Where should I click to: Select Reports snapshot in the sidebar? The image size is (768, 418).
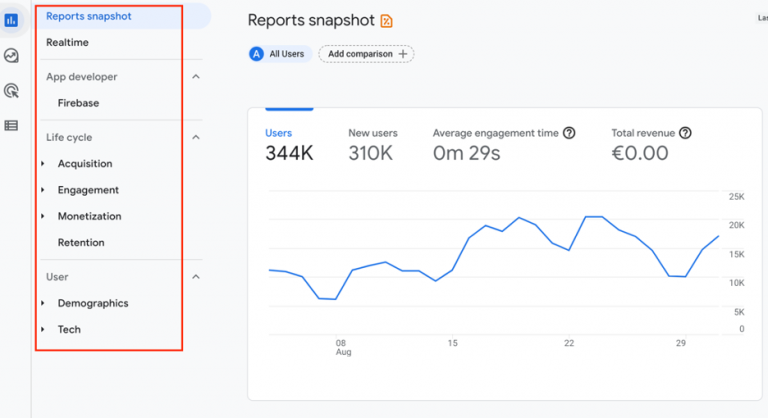tap(89, 16)
